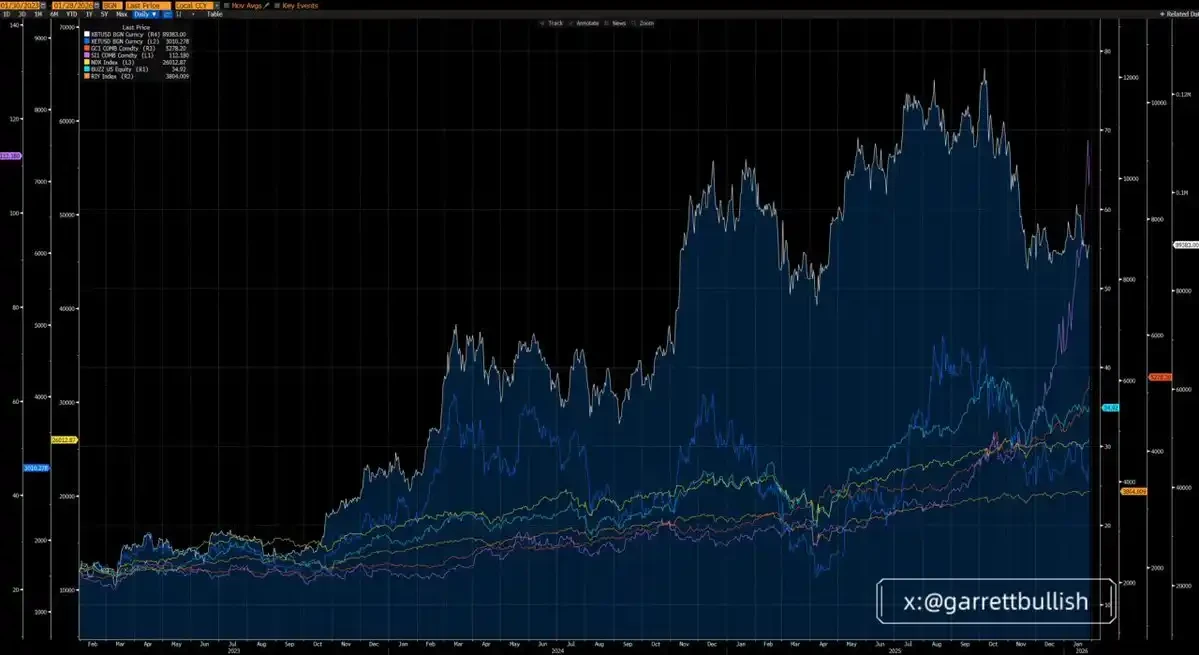1199x655 pixels.
Task: Open the Local CCY currency dropdown
Action: click(x=197, y=5)
